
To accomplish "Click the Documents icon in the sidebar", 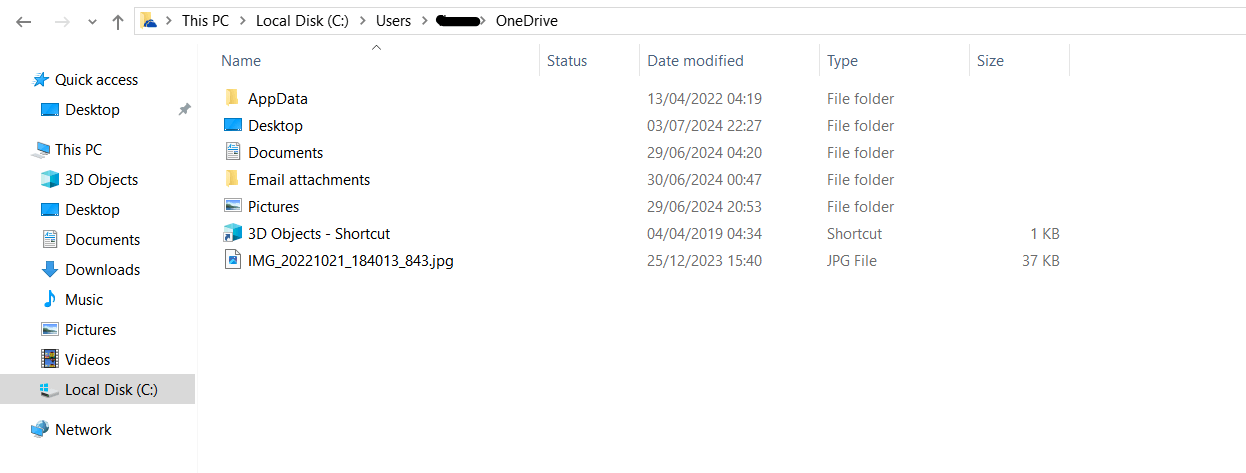I will (49, 239).
